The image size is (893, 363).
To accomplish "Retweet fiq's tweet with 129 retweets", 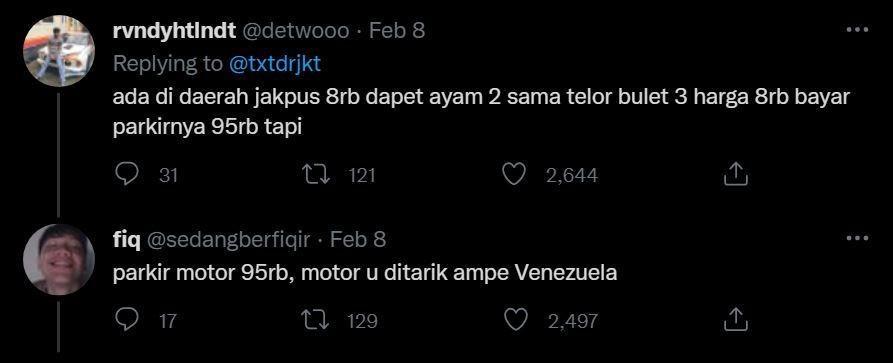I will tap(317, 320).
